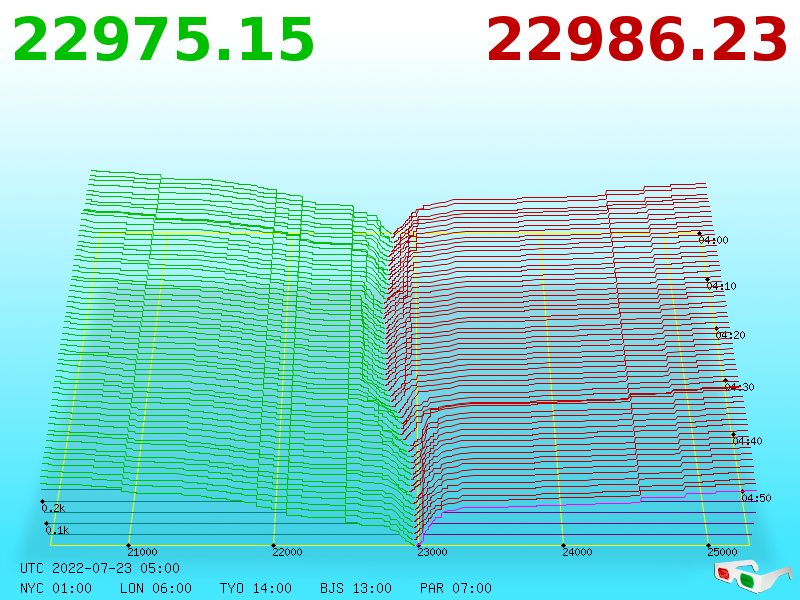Click the 22000 price axis label
The height and width of the screenshot is (600, 800).
tap(287, 552)
